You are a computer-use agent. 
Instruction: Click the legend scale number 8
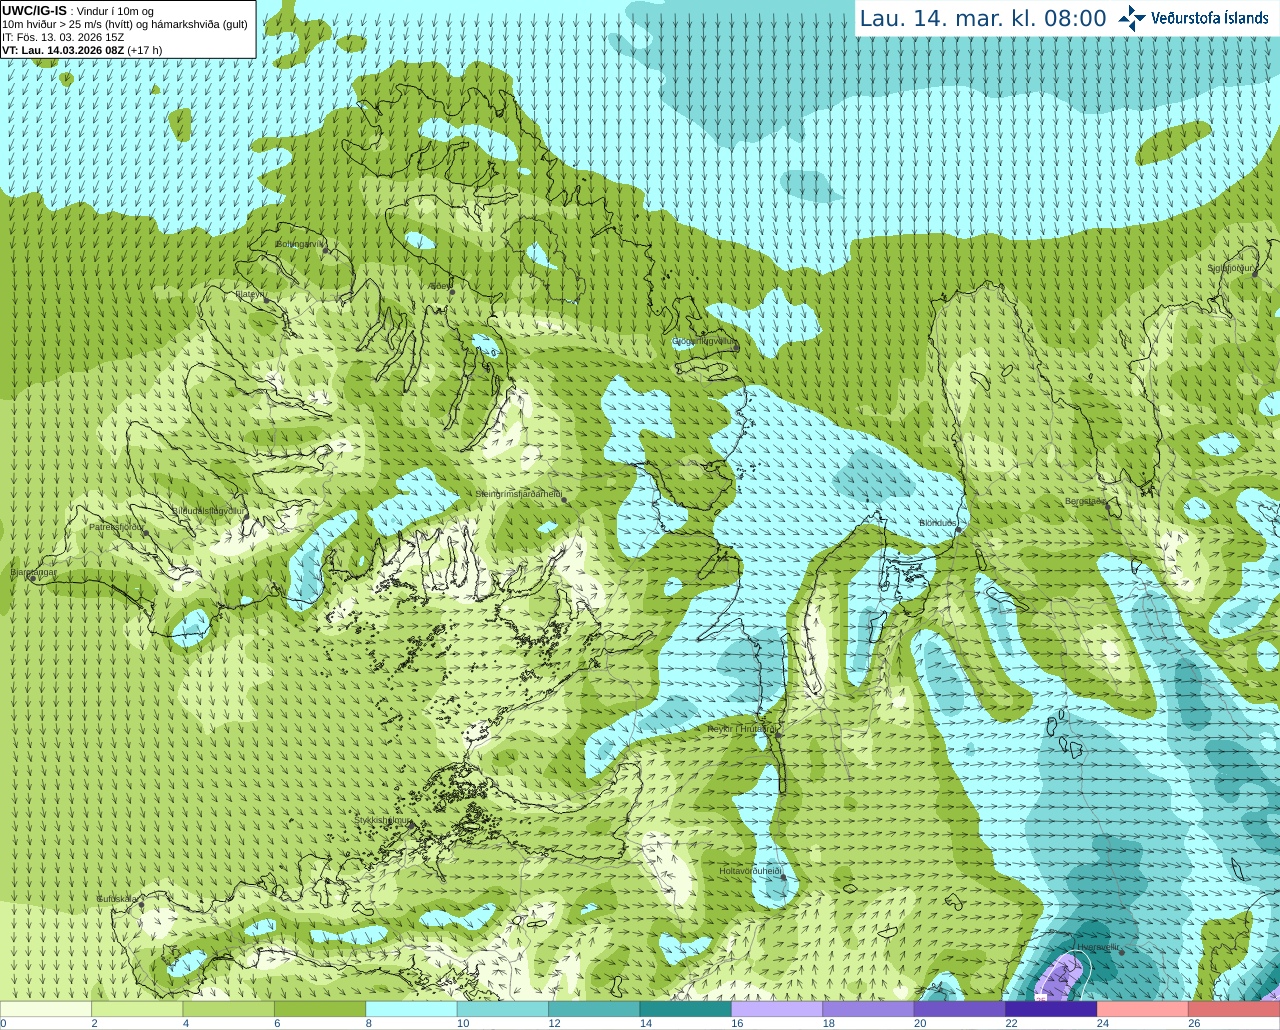[x=369, y=1024]
